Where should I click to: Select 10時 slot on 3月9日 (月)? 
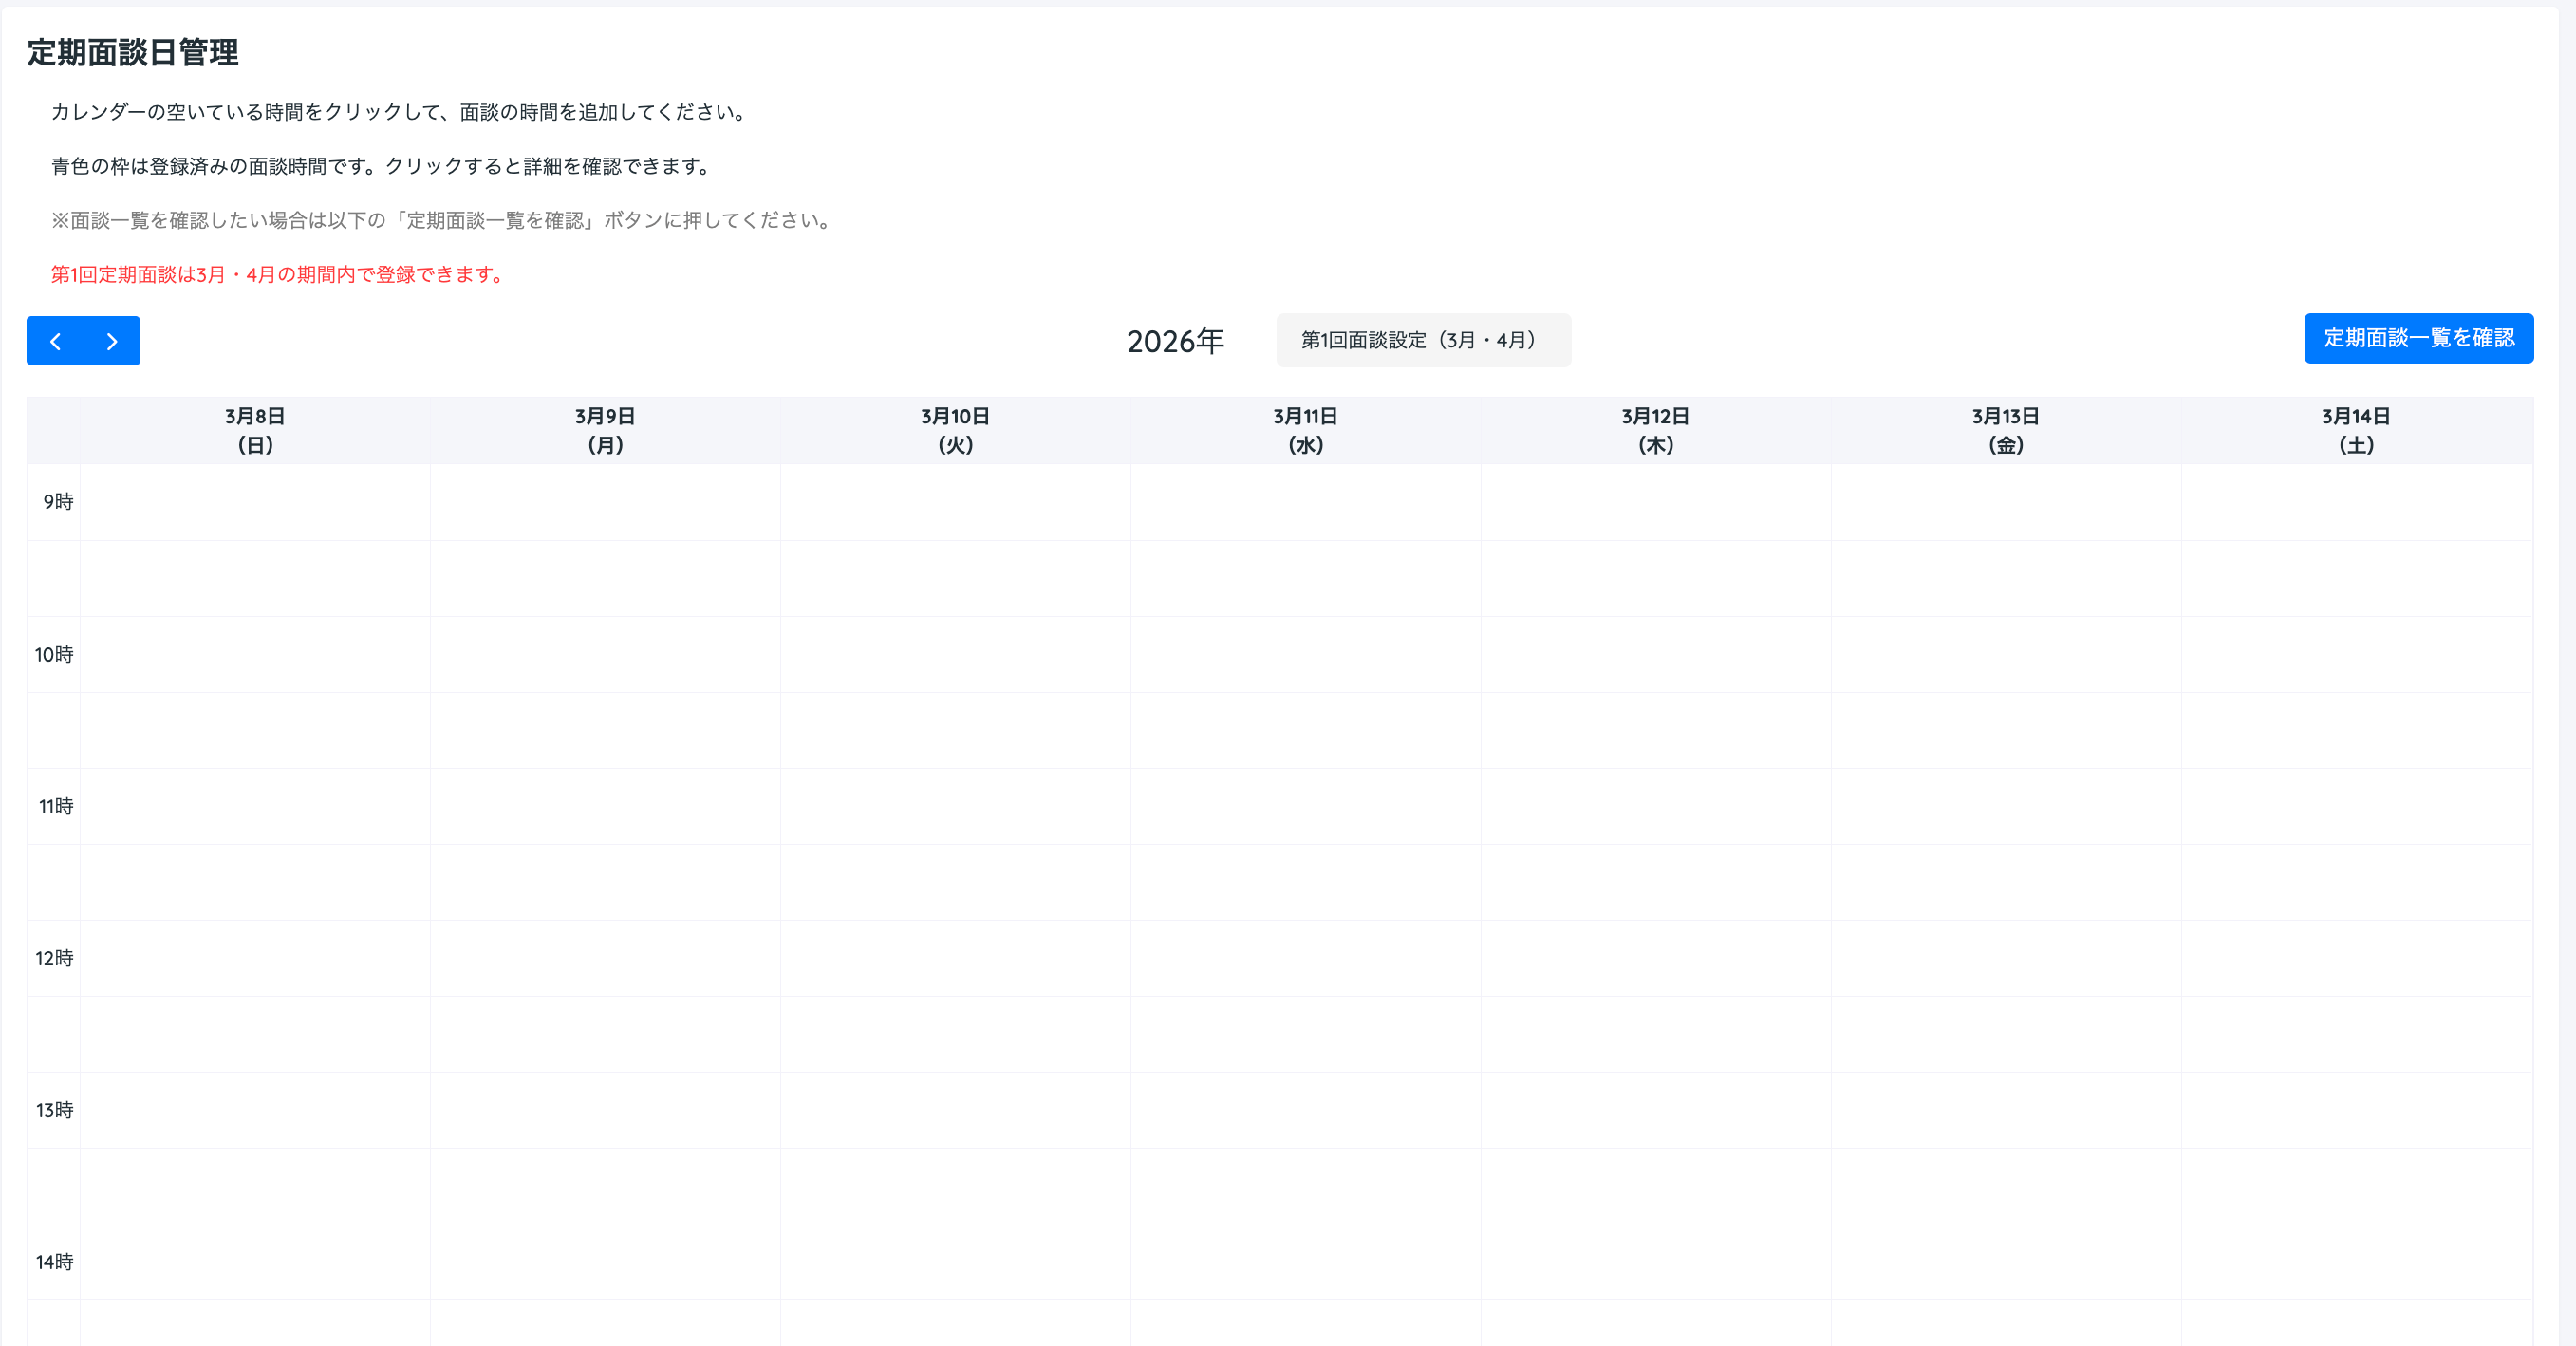pyautogui.click(x=605, y=654)
